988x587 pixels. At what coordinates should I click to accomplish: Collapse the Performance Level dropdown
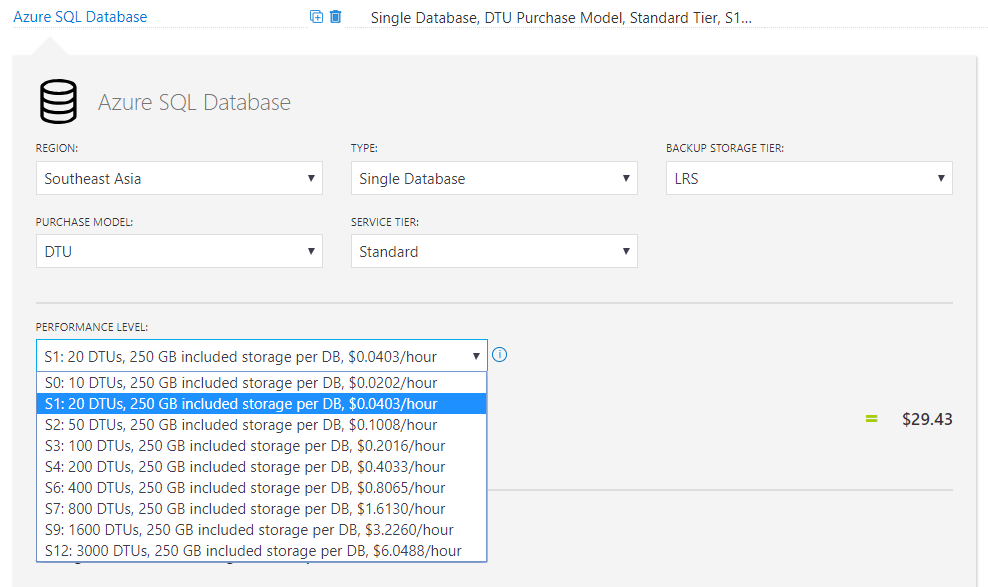pos(261,356)
